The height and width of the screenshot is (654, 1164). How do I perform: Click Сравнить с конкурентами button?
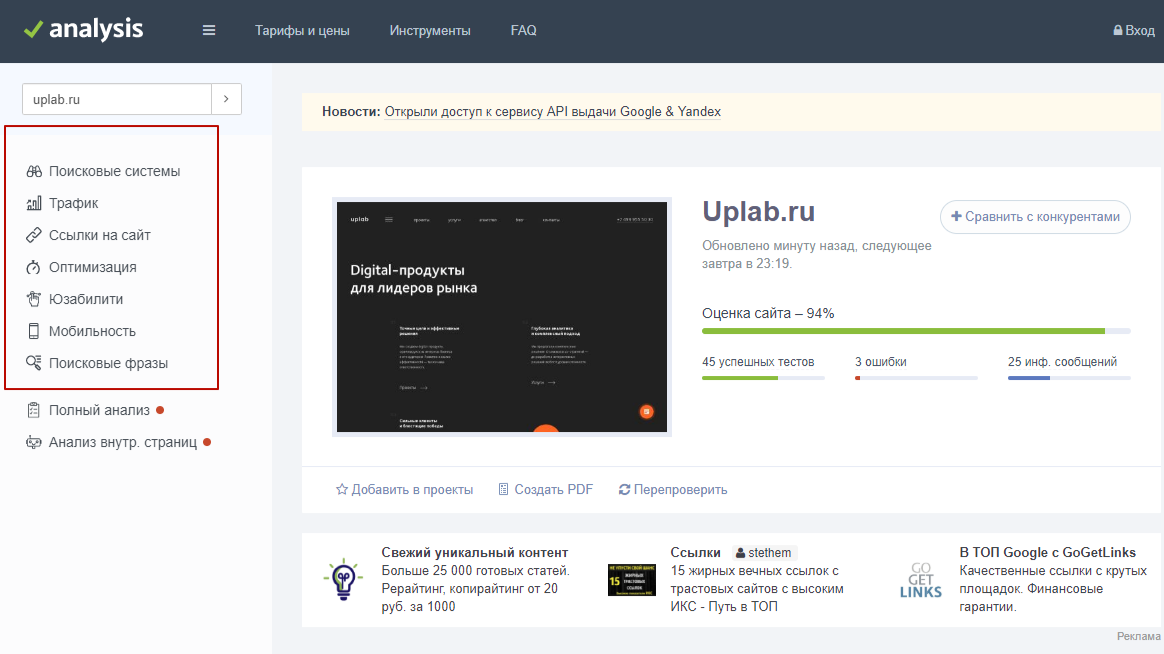point(1035,217)
